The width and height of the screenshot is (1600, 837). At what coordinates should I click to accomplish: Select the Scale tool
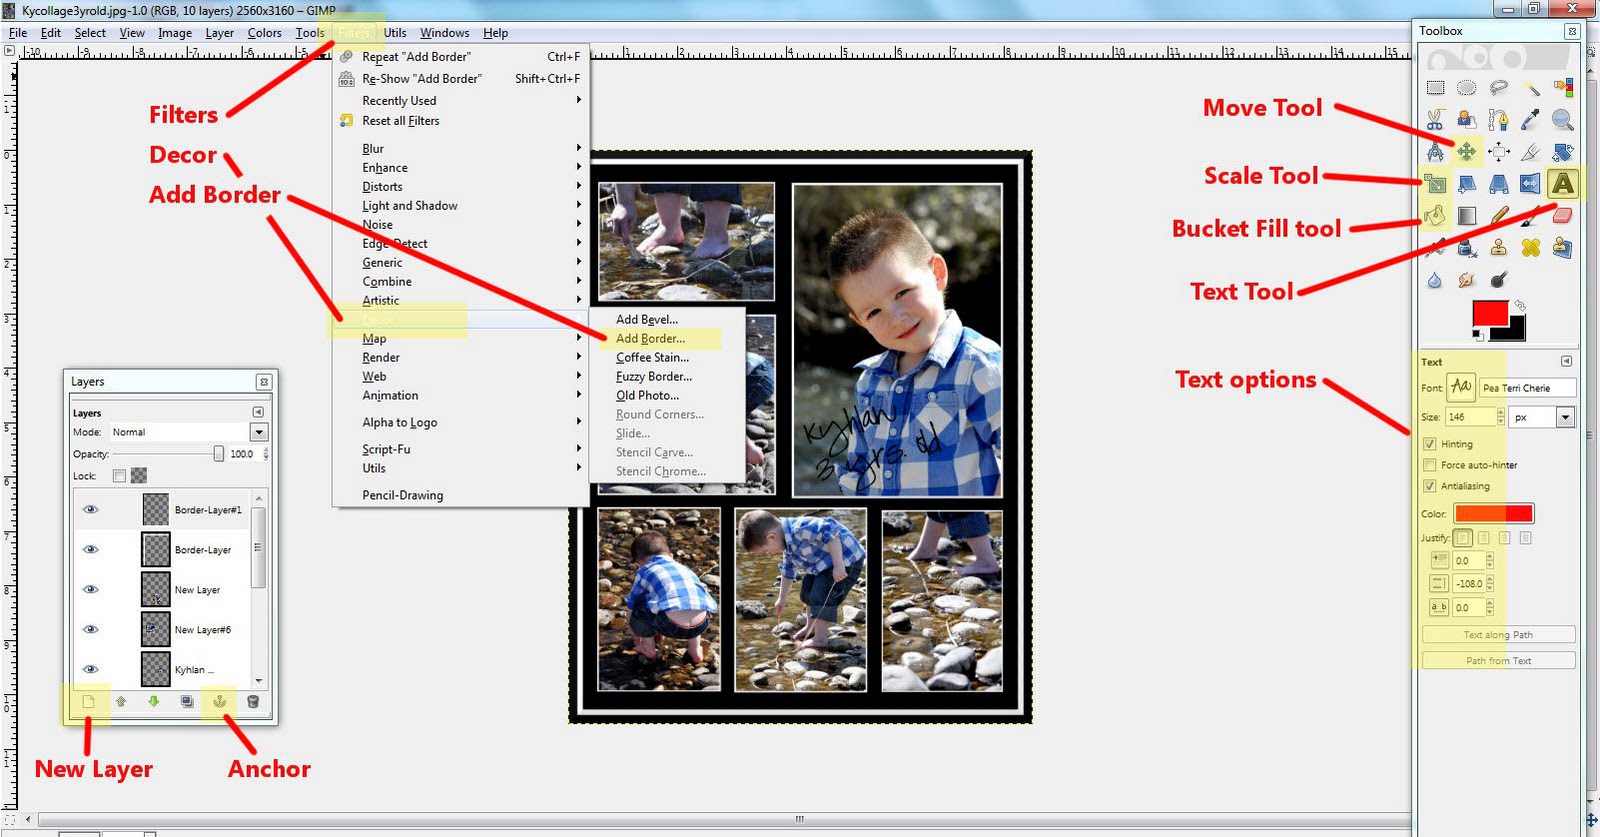(x=1435, y=184)
